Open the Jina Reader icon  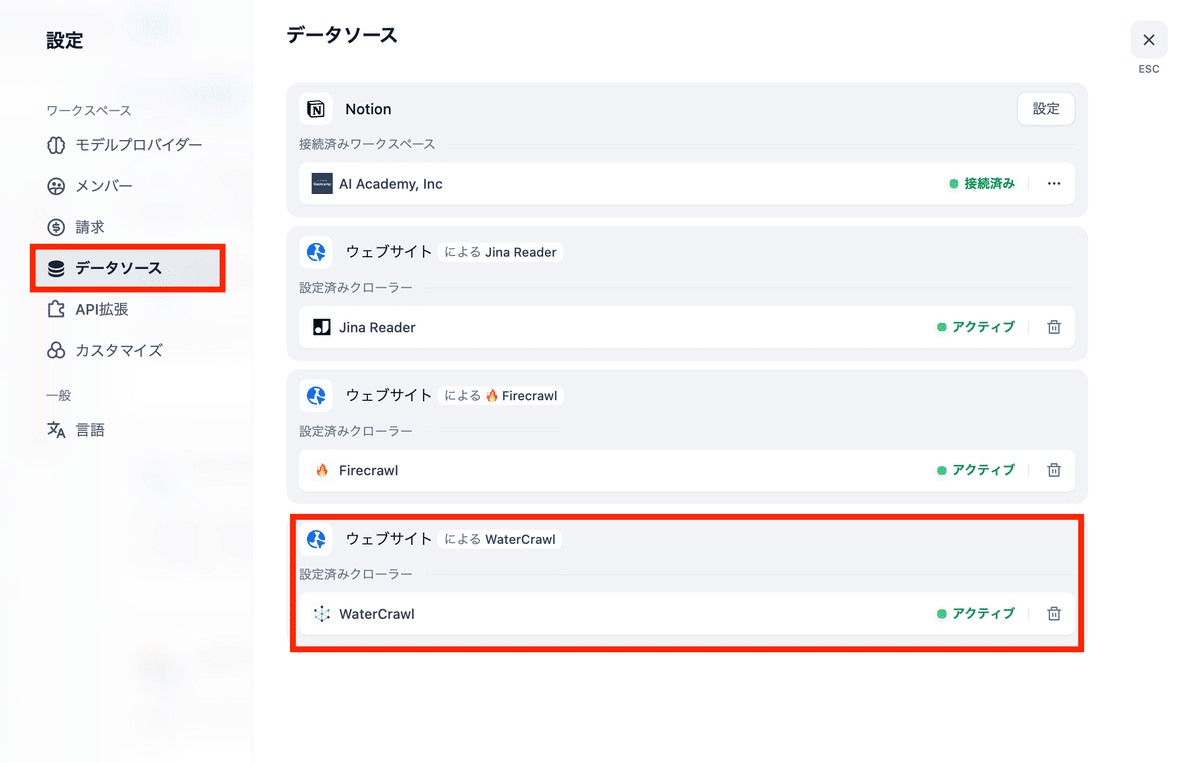(322, 327)
